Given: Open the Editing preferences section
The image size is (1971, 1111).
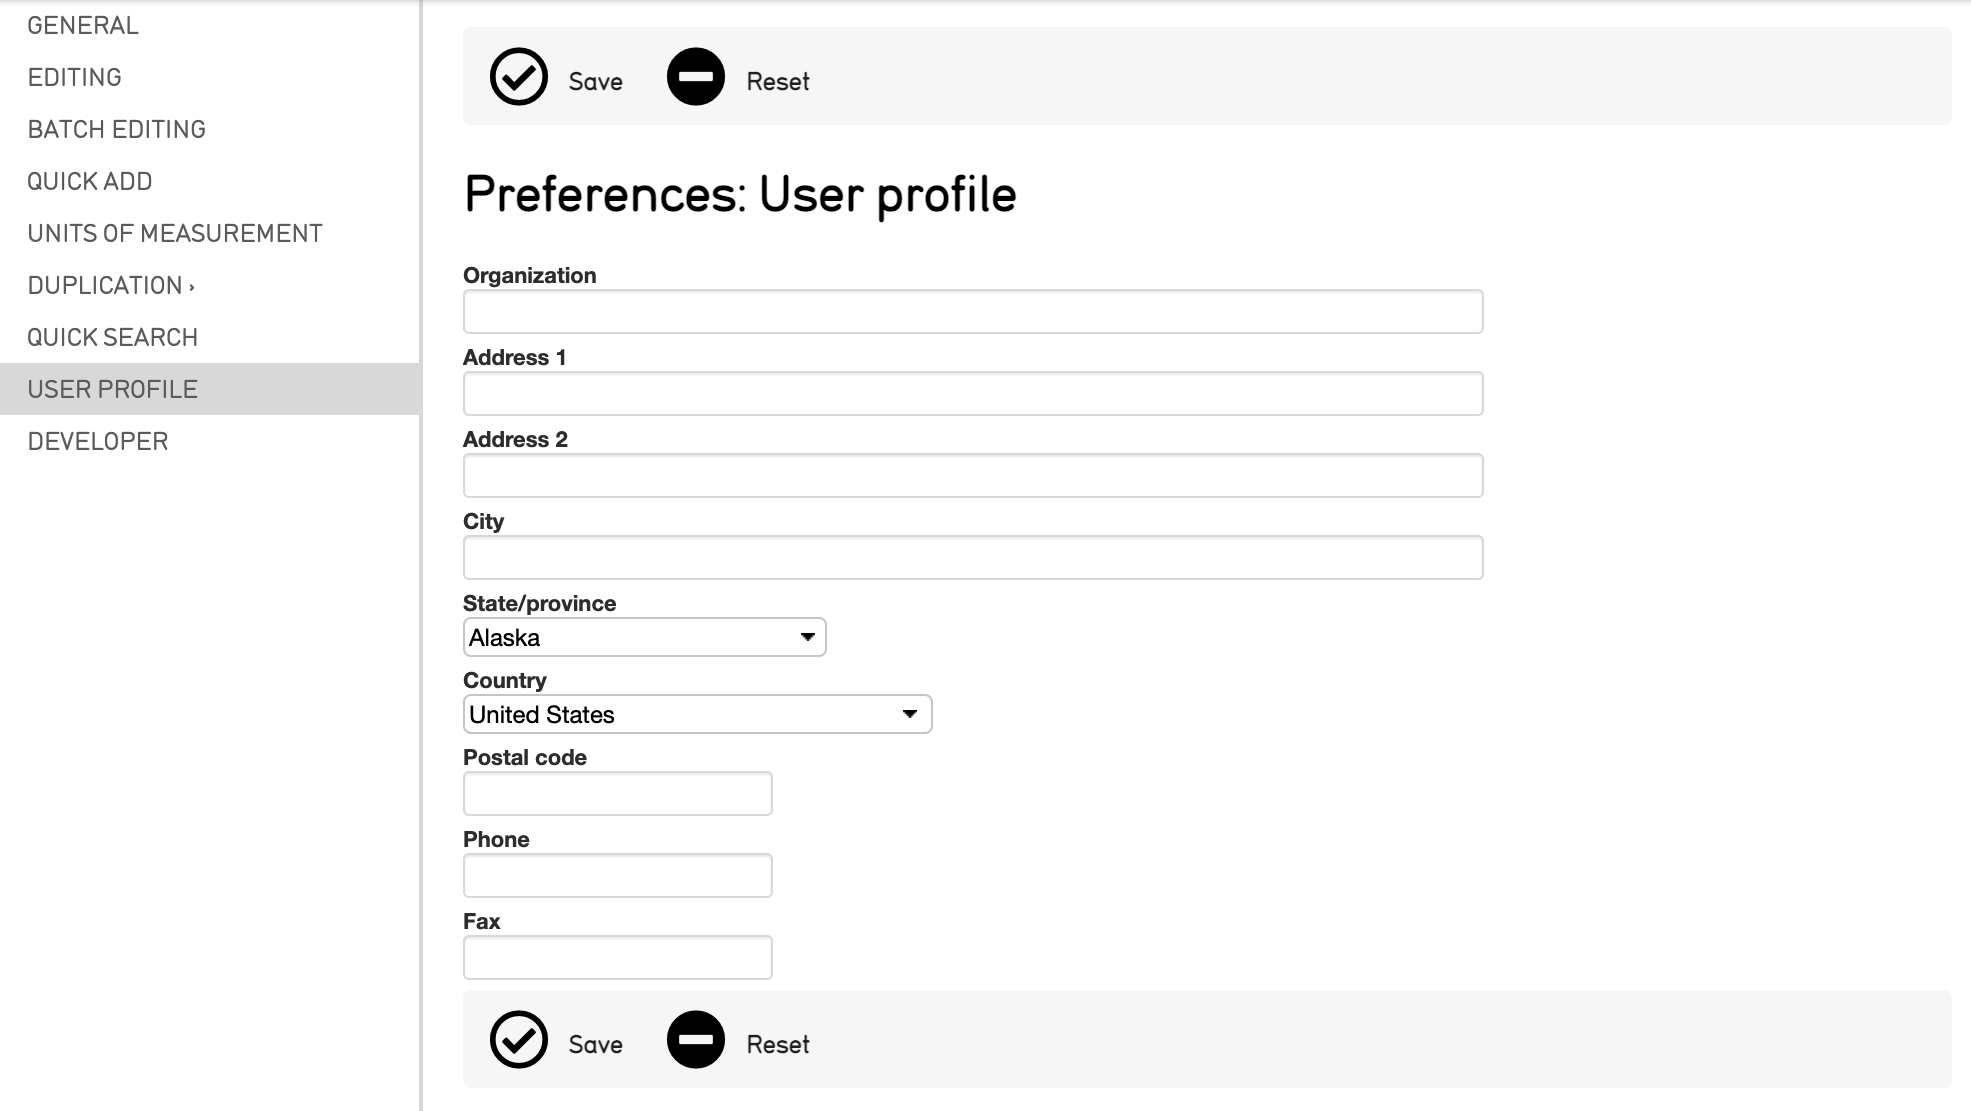Looking at the screenshot, I should pos(74,77).
